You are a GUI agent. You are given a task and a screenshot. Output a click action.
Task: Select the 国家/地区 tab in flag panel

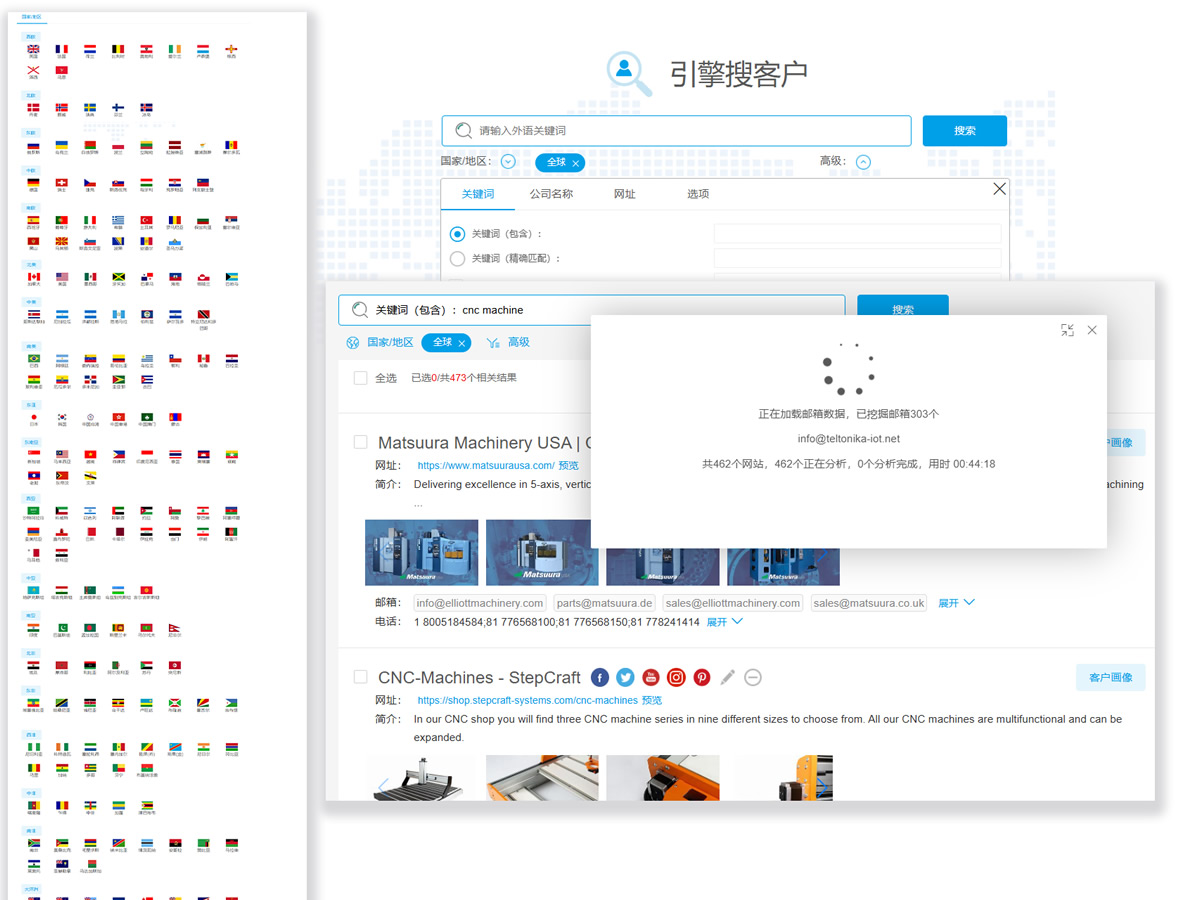click(x=33, y=18)
